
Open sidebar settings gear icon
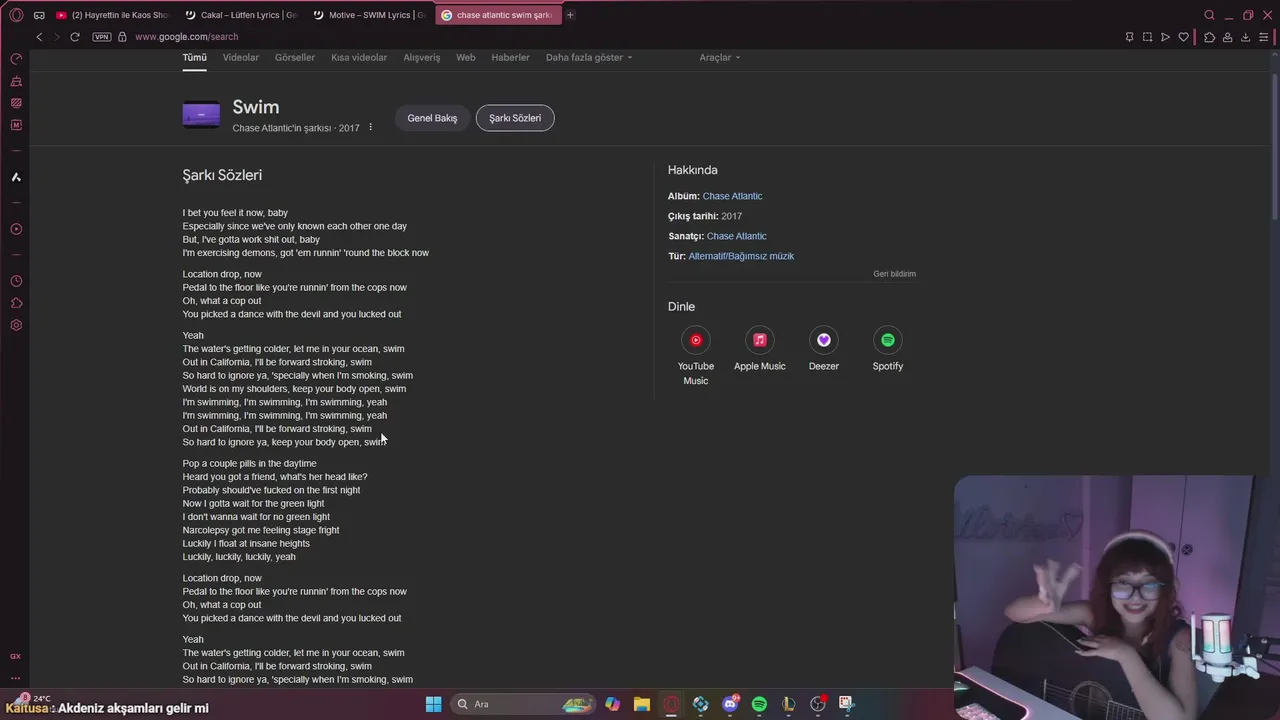tap(16, 325)
